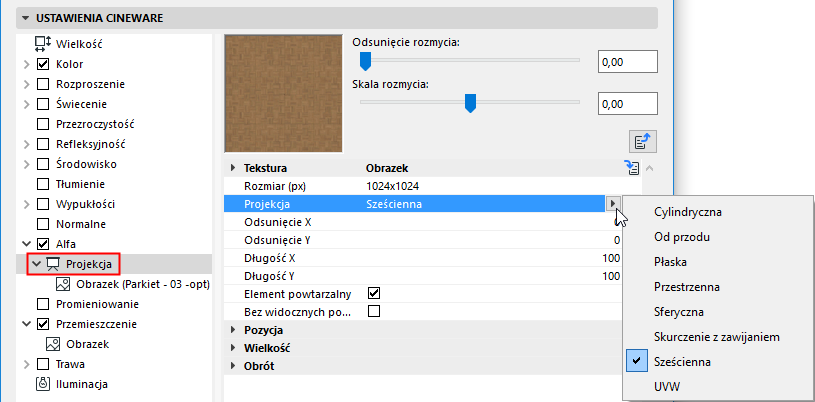Expand the Obrót section
This screenshot has height=402, width=815.
click(232, 366)
